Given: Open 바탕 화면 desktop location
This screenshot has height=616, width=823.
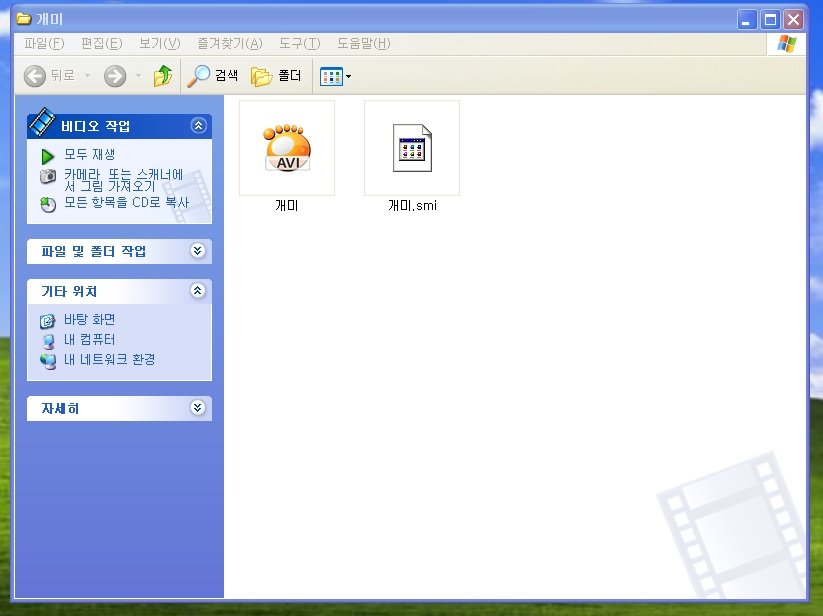Looking at the screenshot, I should pos(89,320).
